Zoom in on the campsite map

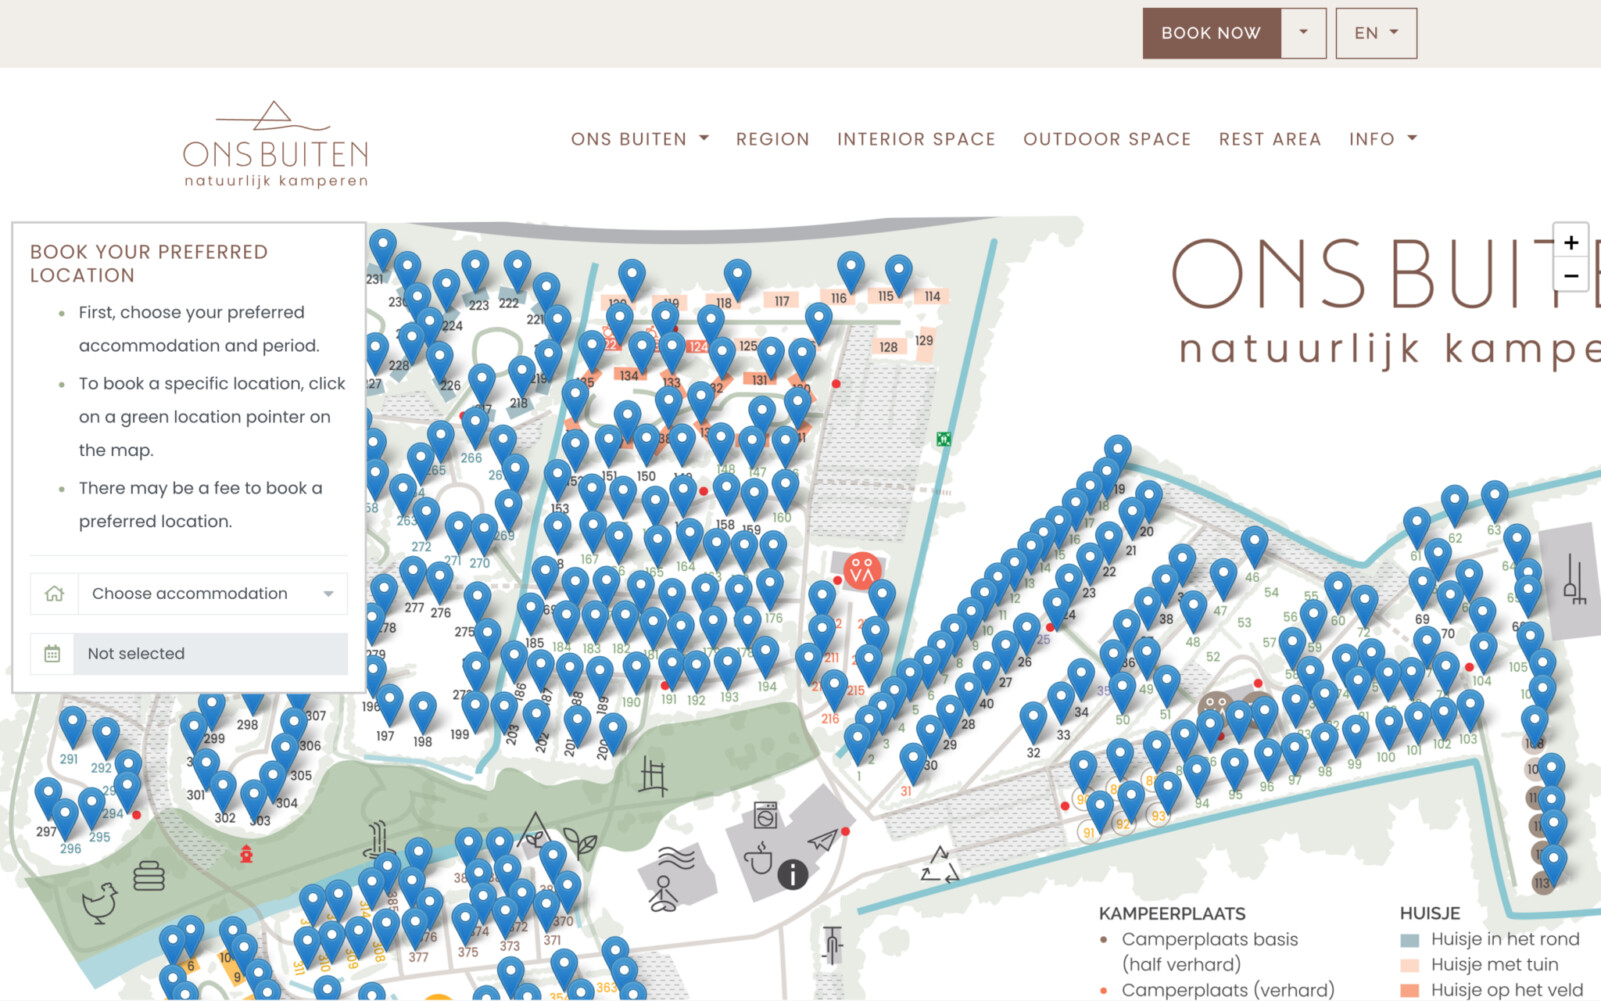coord(1570,243)
